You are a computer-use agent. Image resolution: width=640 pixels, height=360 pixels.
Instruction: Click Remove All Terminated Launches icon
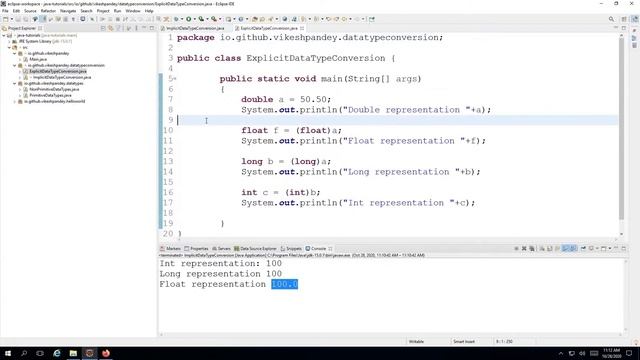point(532,249)
